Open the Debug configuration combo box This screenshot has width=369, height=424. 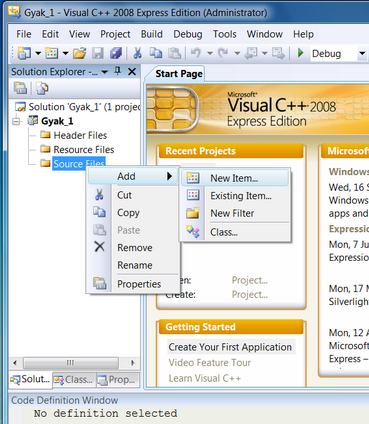tap(362, 53)
